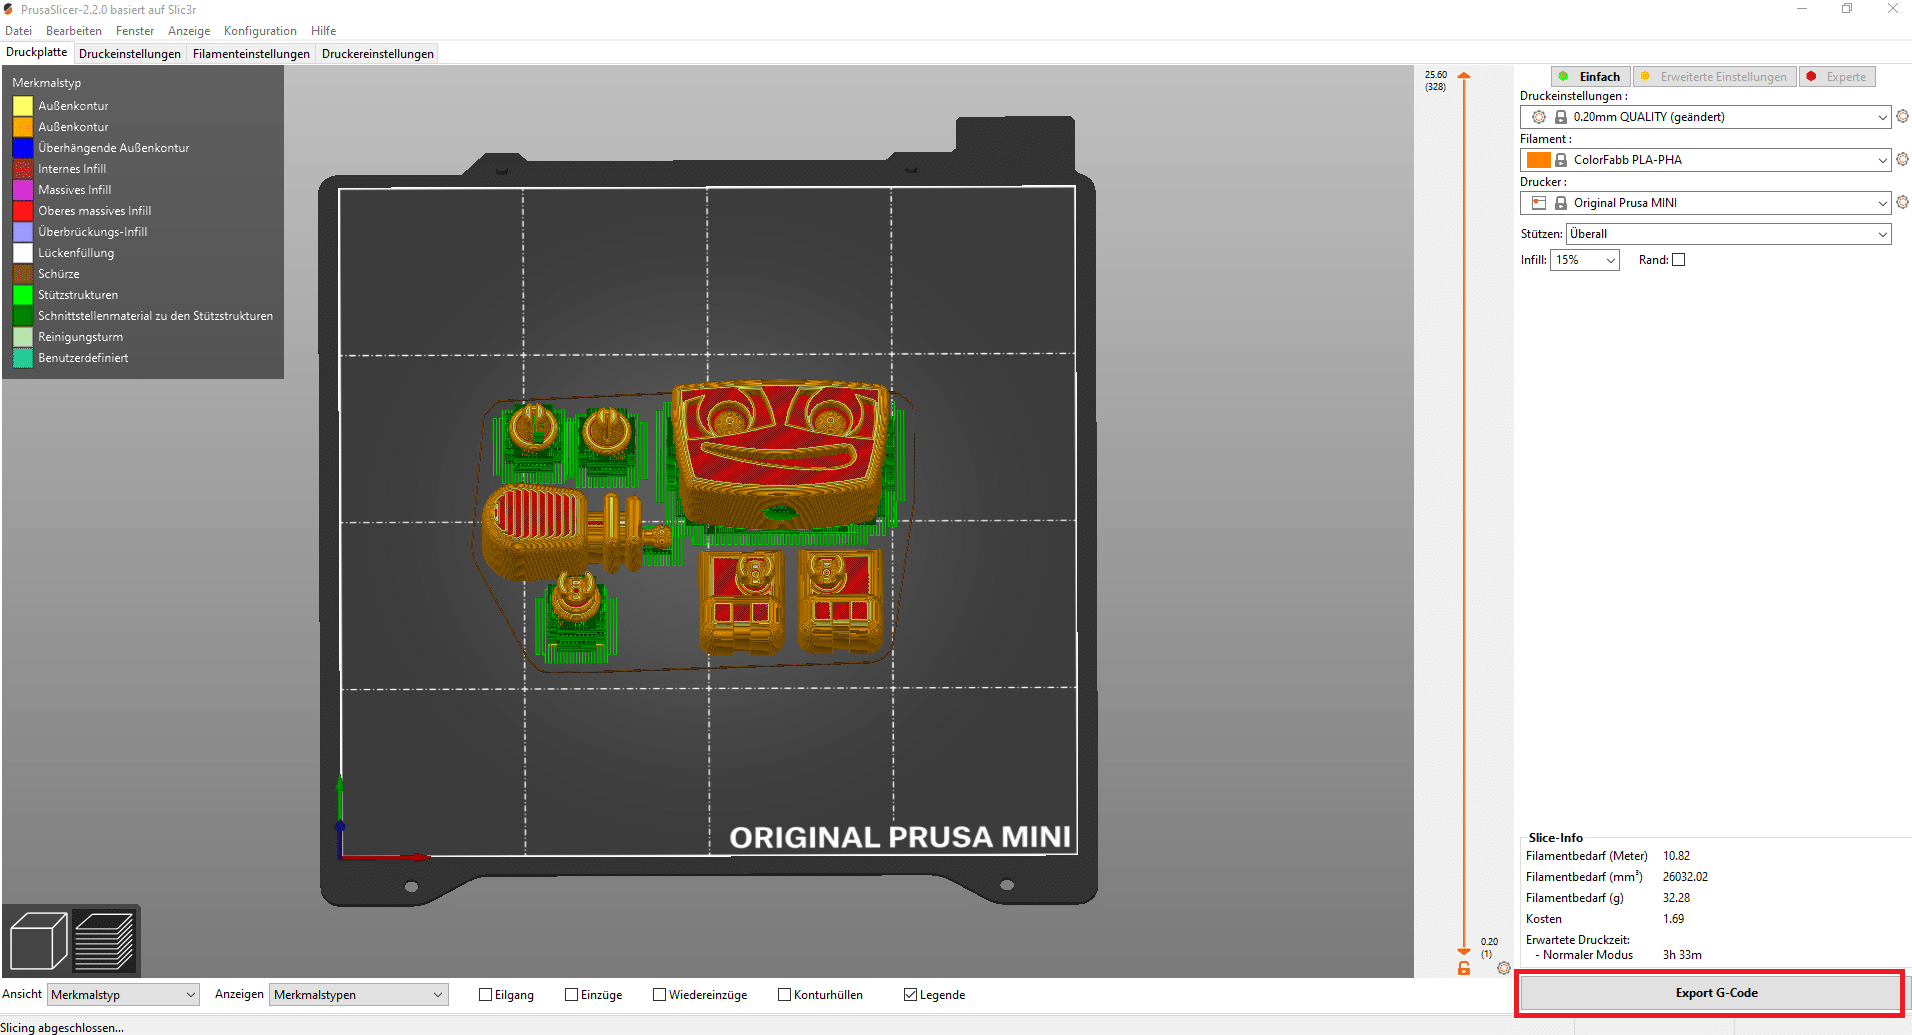Viewport: 1912px width, 1035px height.
Task: Click the Filamentbedarf (Meter) value 10.82
Action: [x=1676, y=856]
